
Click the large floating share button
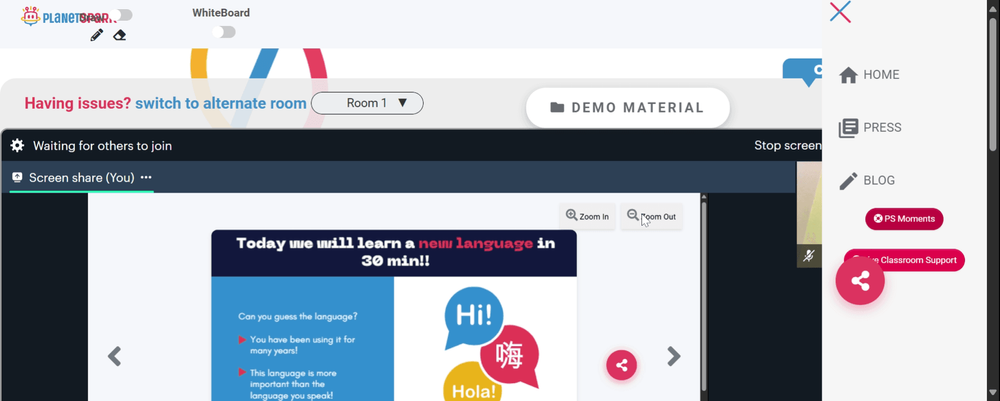pyautogui.click(x=860, y=281)
